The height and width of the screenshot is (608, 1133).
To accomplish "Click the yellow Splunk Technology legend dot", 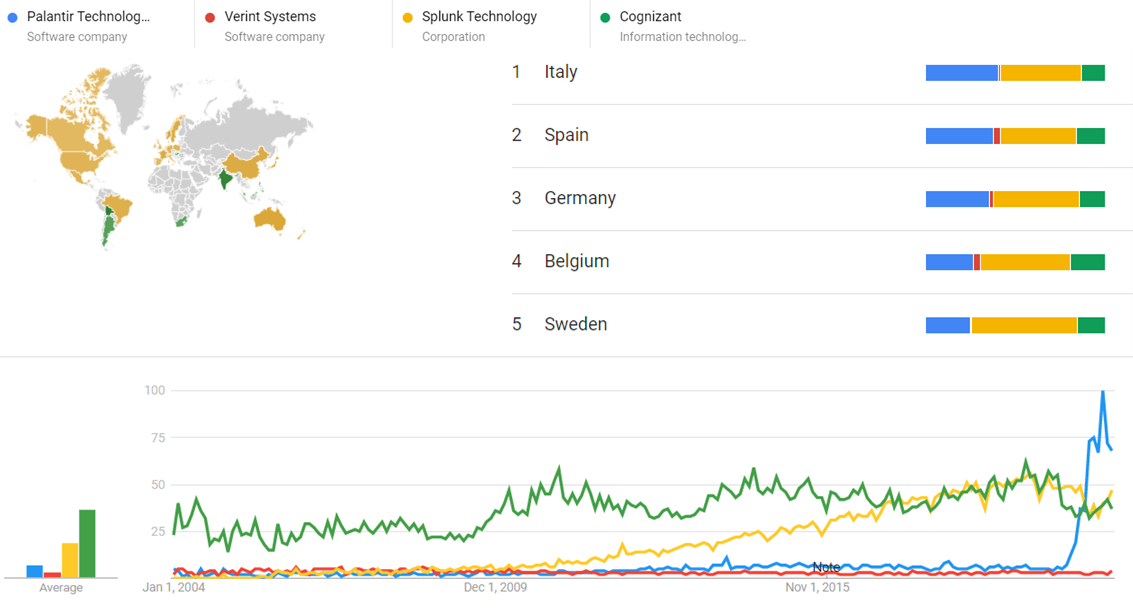I will 407,17.
